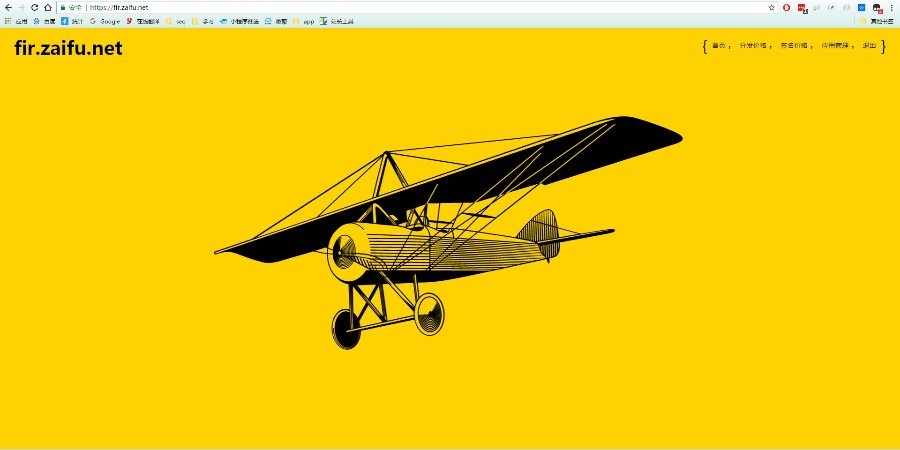Expand the other bookmarks folder at far right
Viewport: 900px width, 450px height.
876,21
